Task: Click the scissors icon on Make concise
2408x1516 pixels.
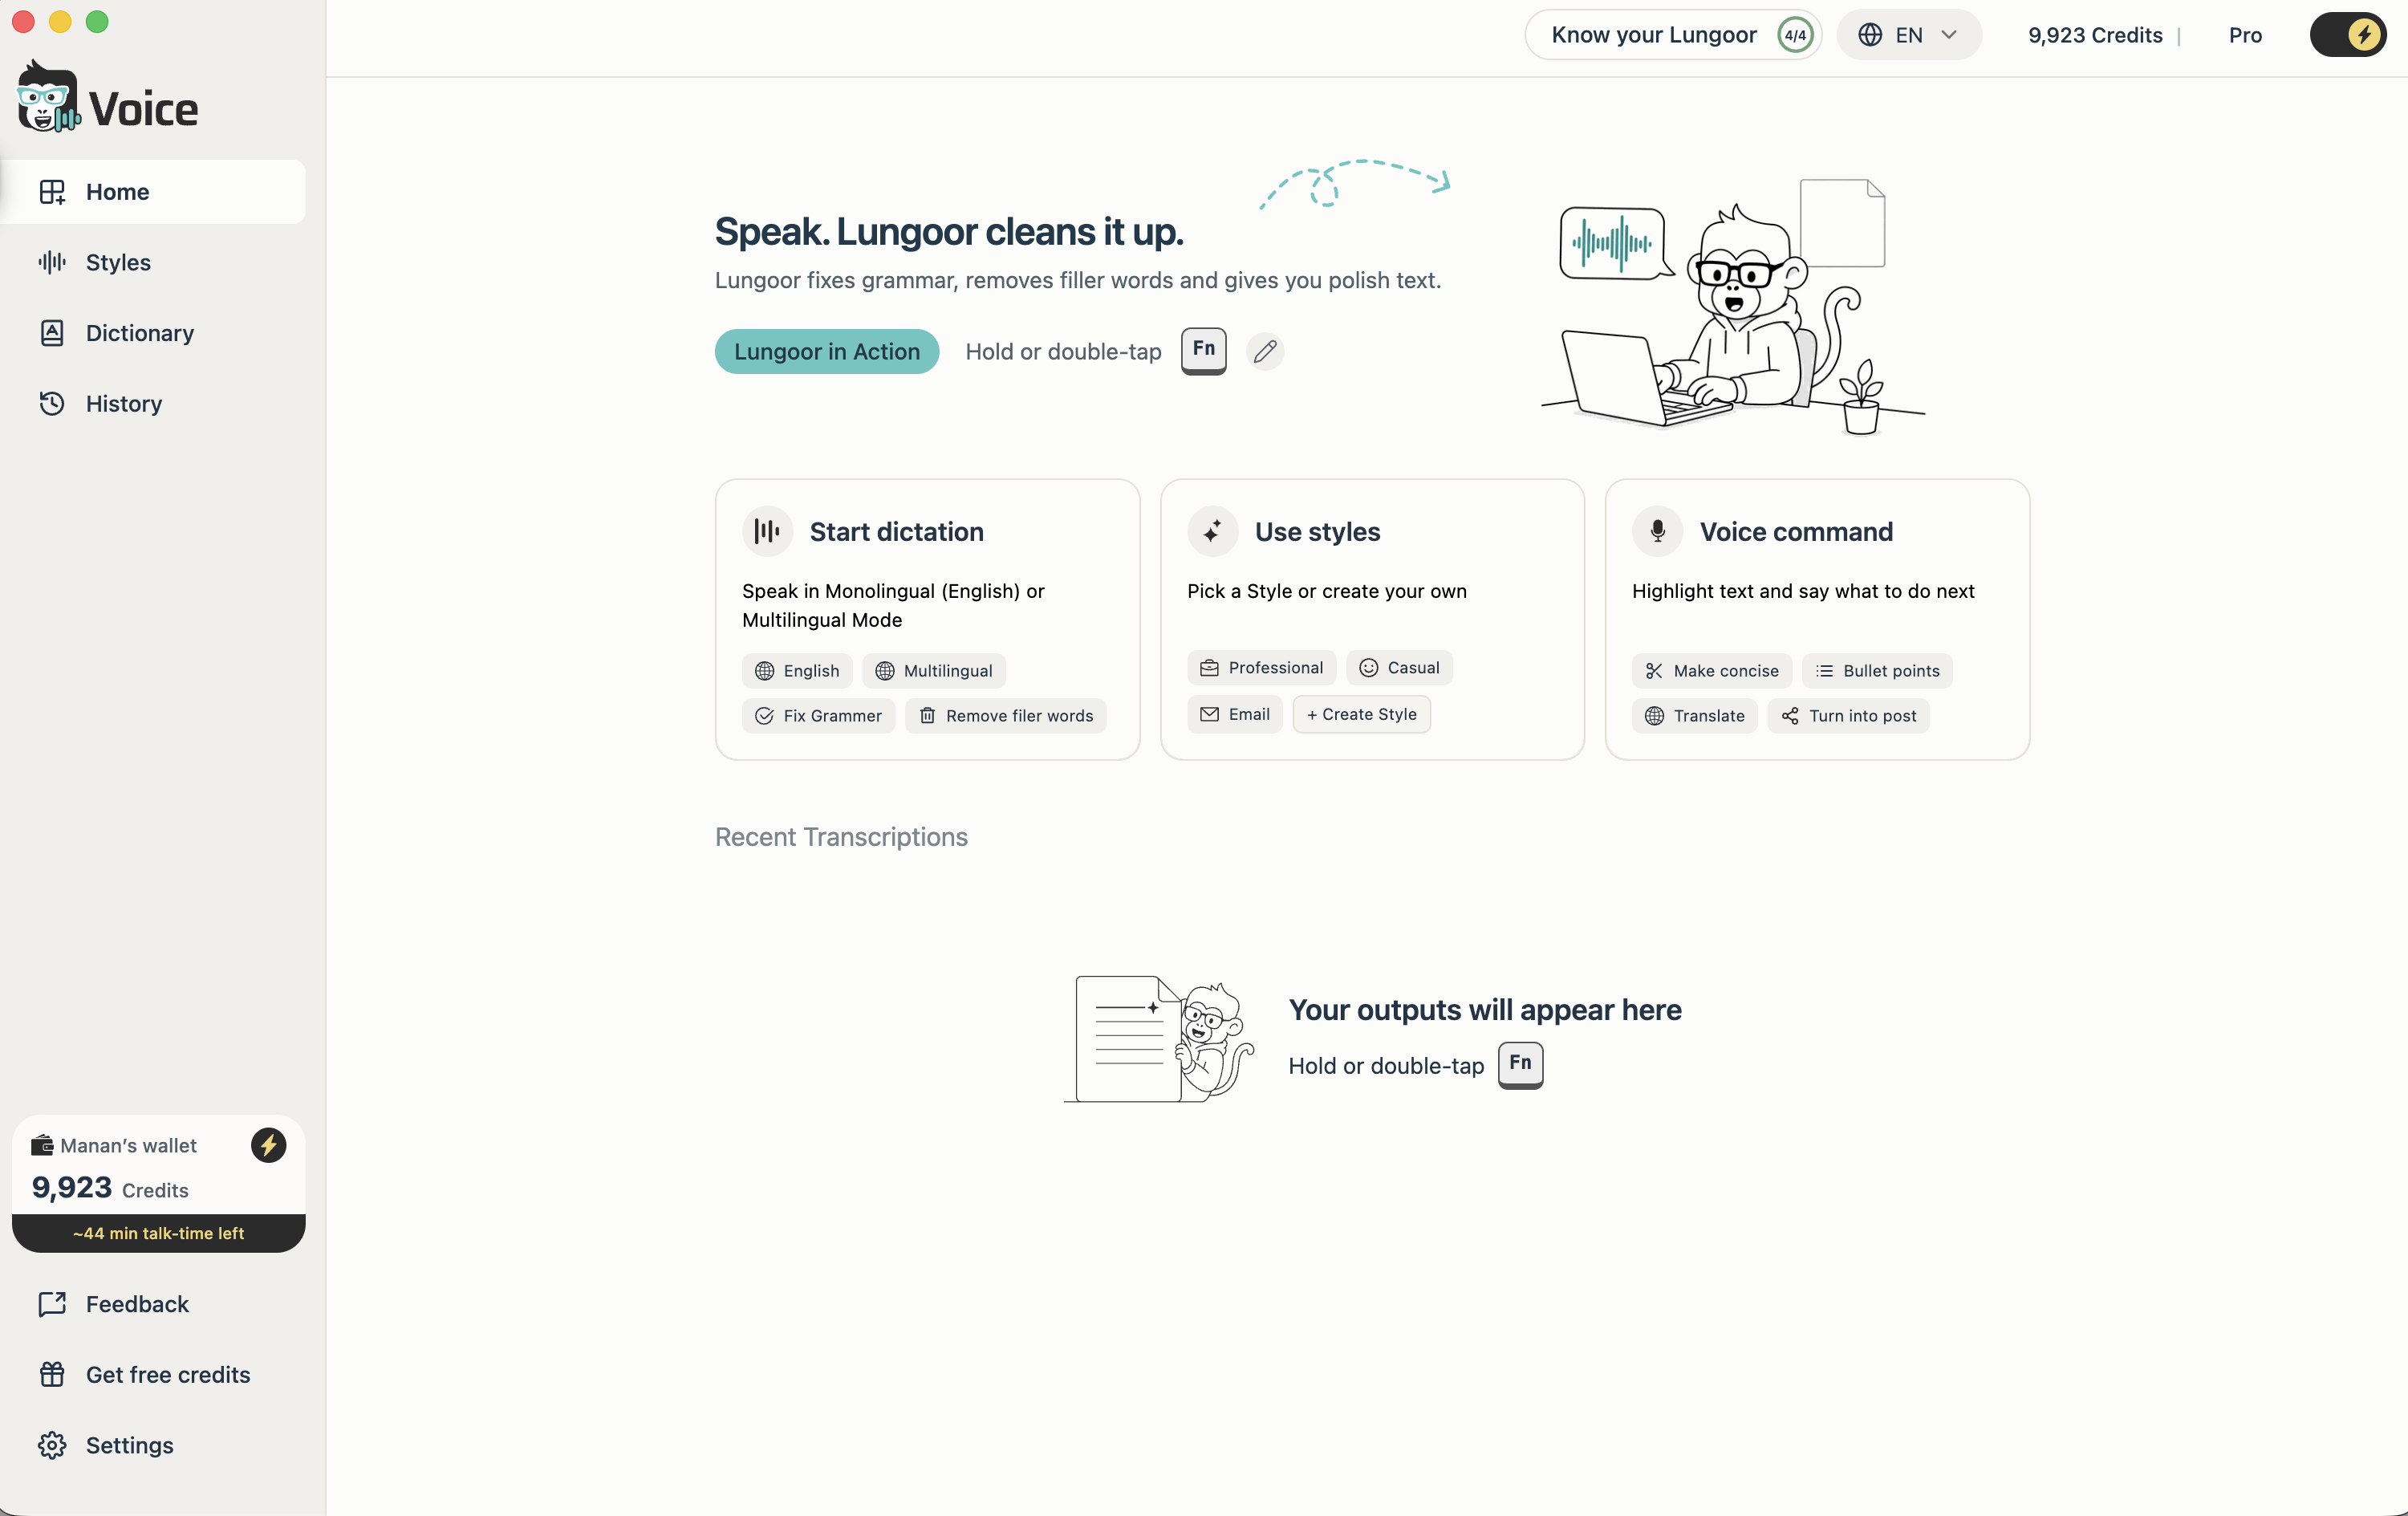Action: (x=1654, y=671)
